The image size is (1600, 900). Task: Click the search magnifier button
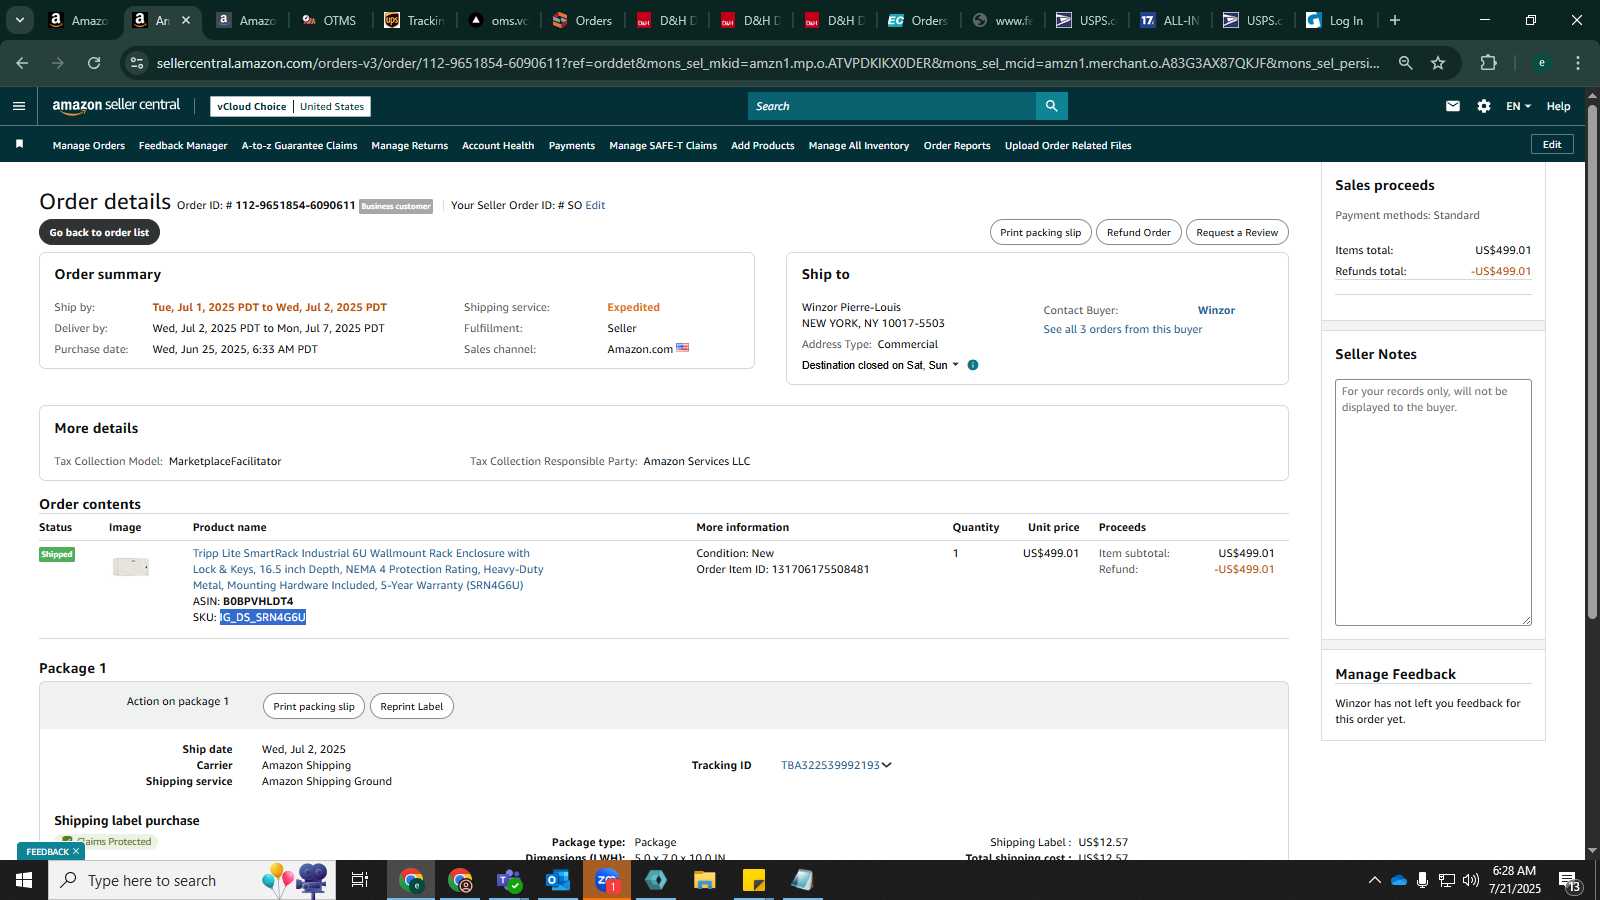pyautogui.click(x=1051, y=106)
